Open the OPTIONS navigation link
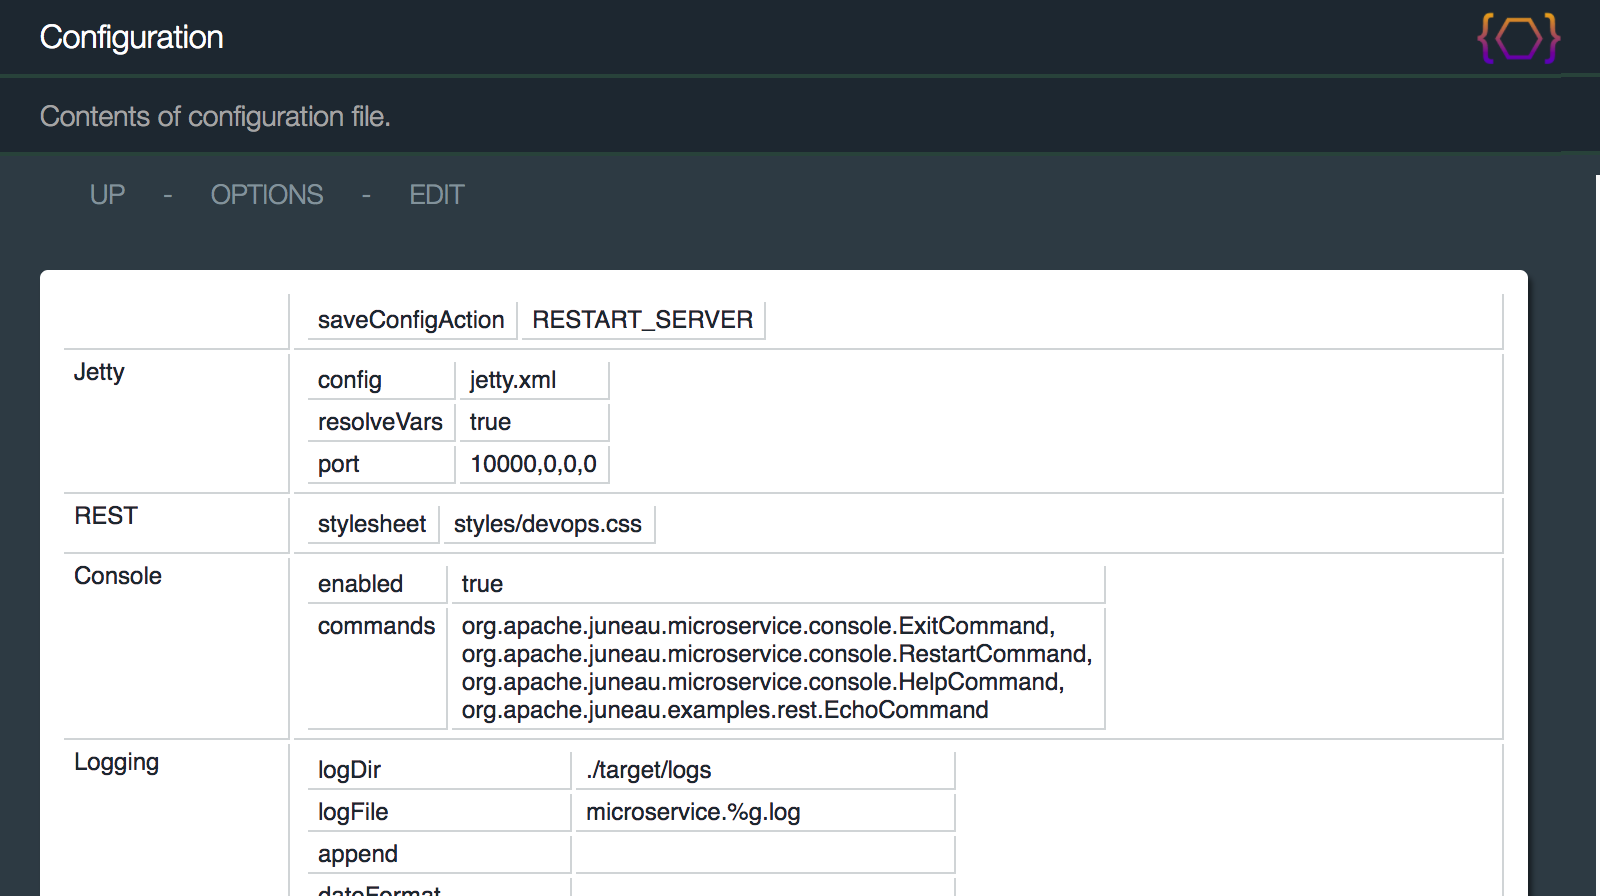1600x896 pixels. click(x=266, y=195)
